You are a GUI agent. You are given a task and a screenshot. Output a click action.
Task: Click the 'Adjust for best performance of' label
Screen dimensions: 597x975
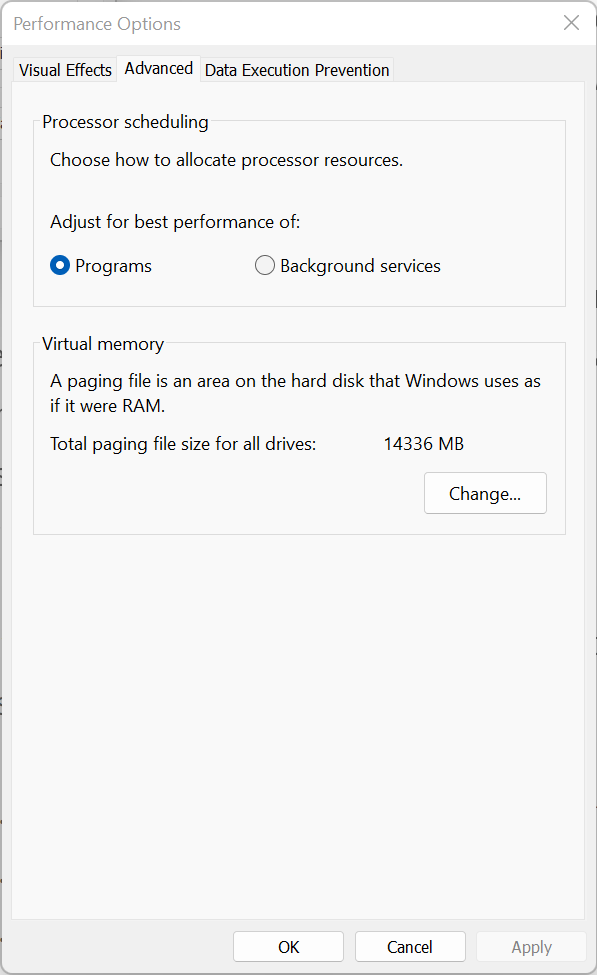coord(175,222)
